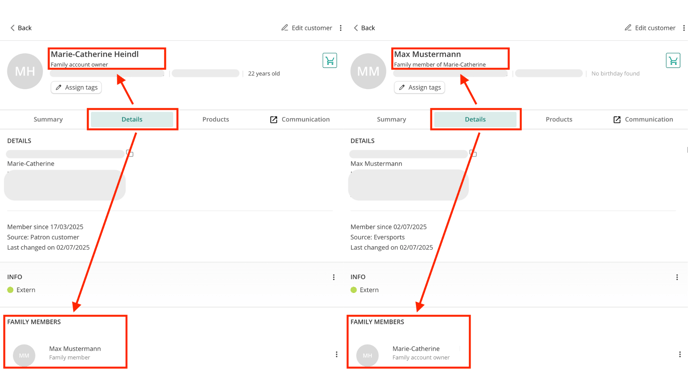Open Summary tab in Max Mustermann panel
The width and height of the screenshot is (688, 387).
391,119
